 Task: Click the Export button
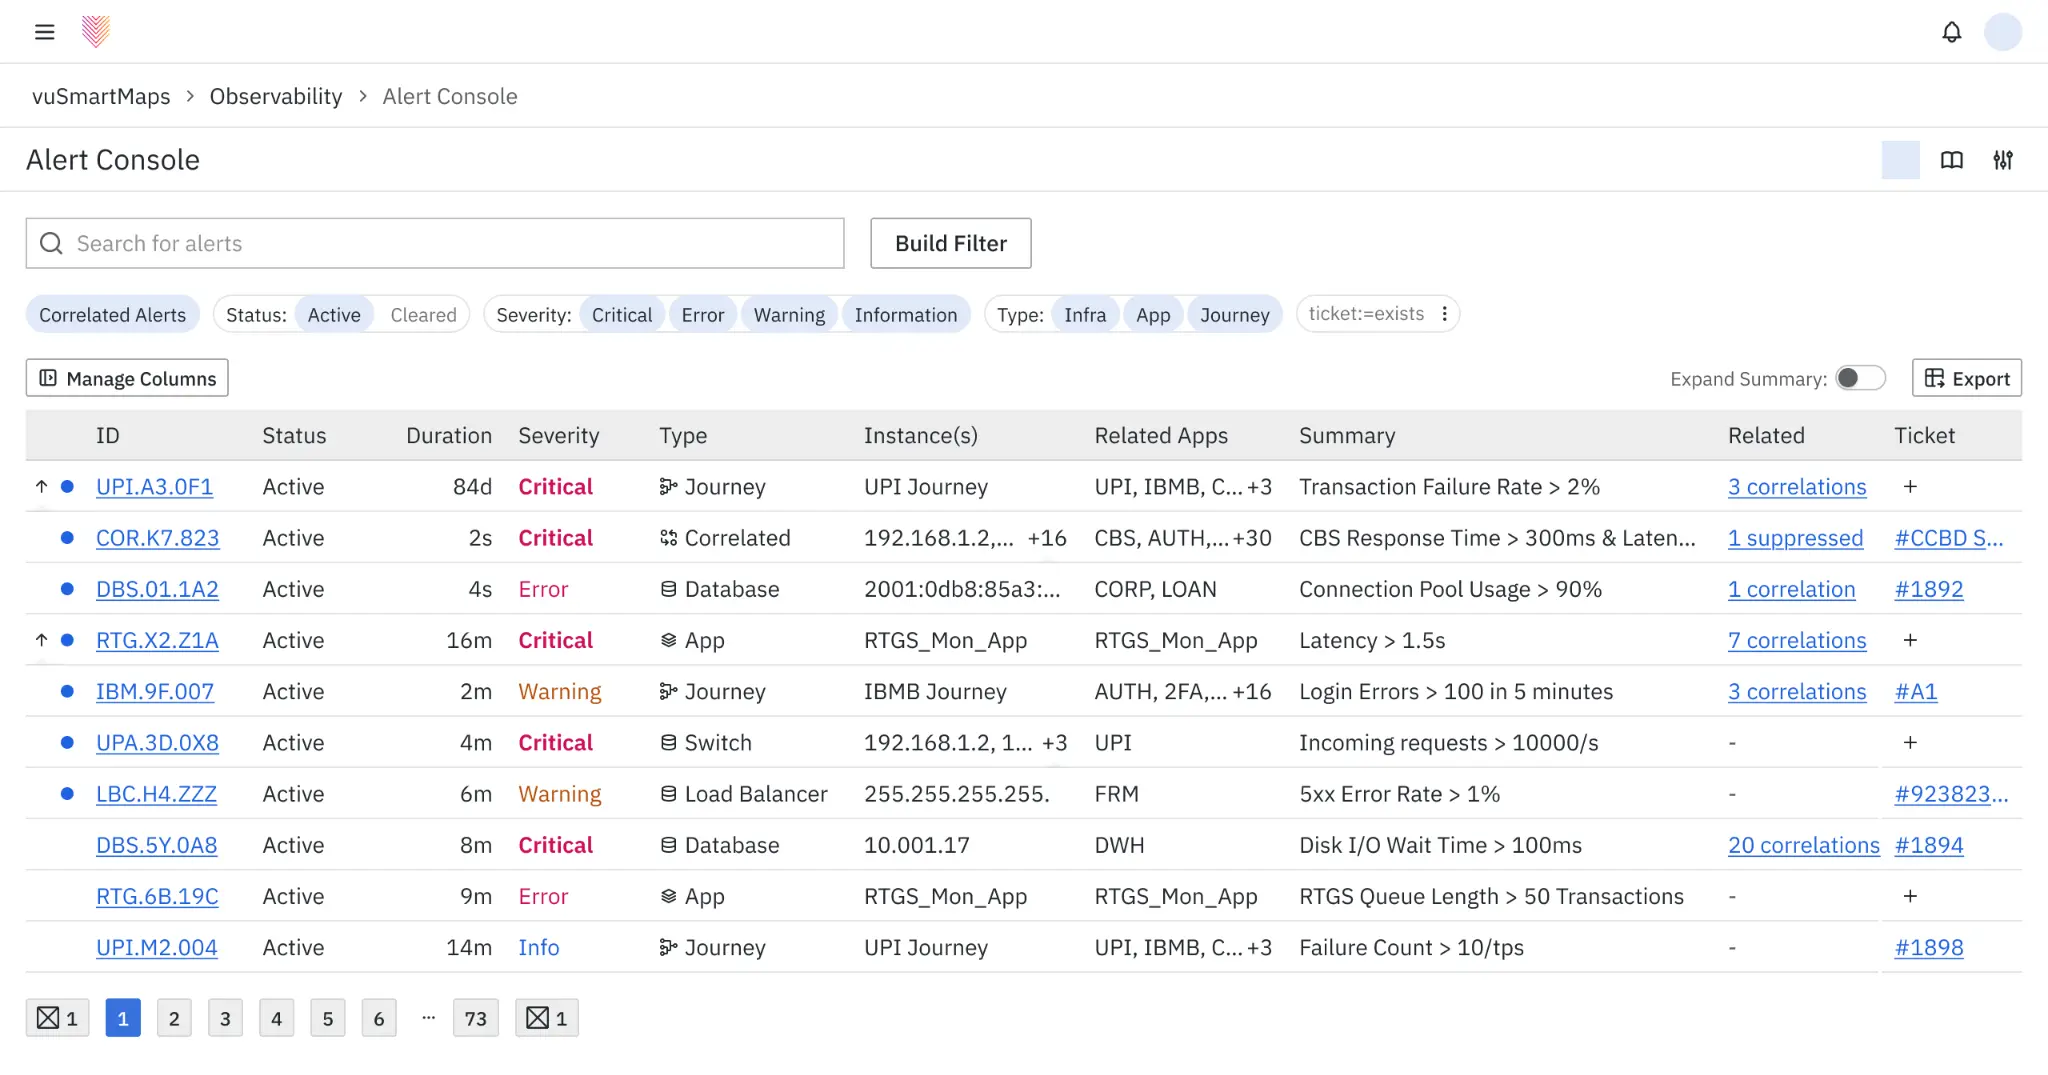1966,378
